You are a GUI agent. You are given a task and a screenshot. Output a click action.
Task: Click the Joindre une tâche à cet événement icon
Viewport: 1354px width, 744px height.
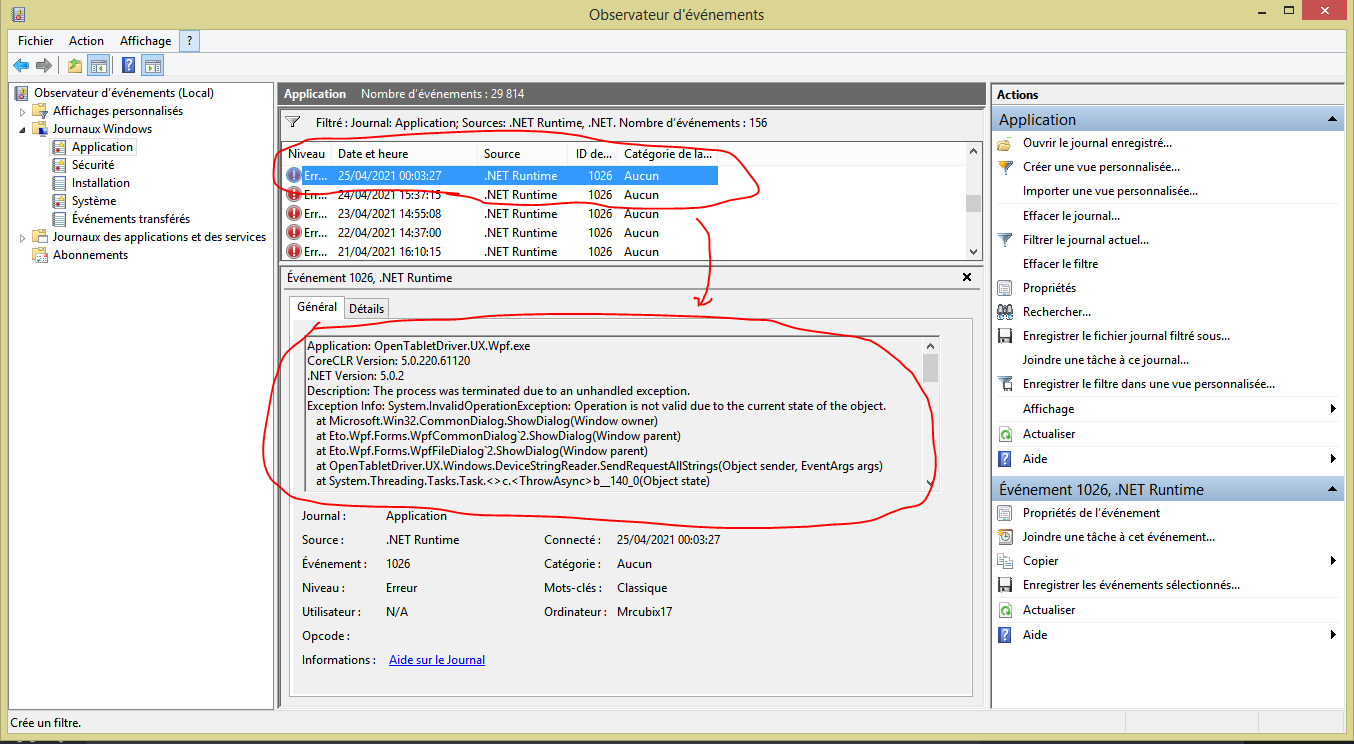coord(1005,537)
